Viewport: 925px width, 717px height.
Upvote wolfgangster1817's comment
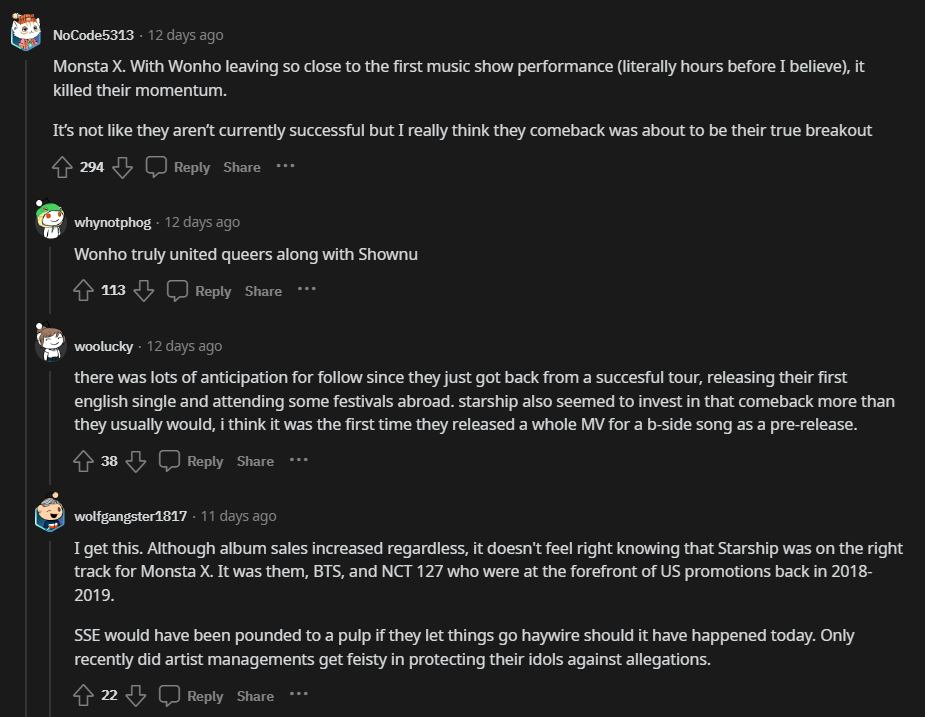pos(84,696)
